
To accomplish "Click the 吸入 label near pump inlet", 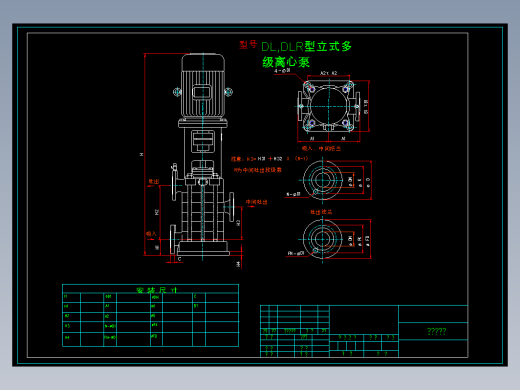I will (151, 234).
